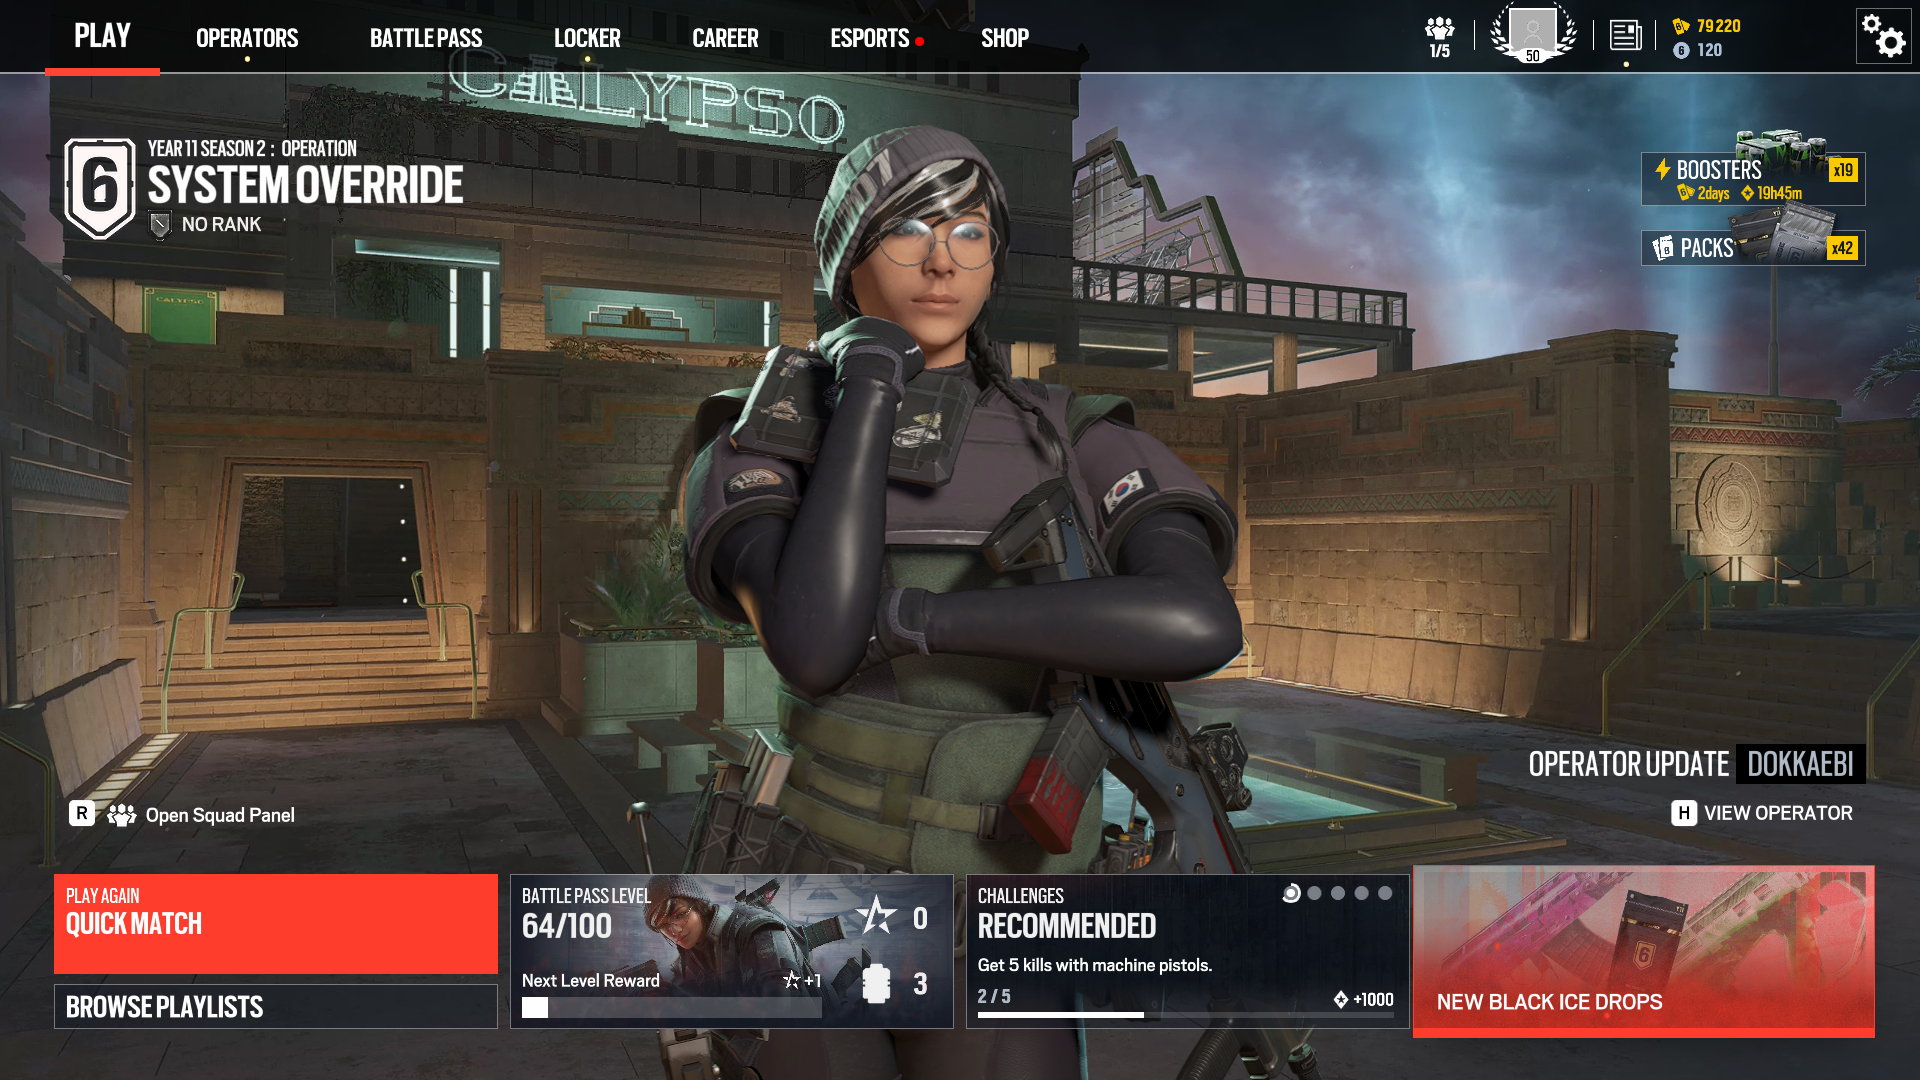Click the R key prompt icon
The image size is (1920, 1080).
click(82, 814)
